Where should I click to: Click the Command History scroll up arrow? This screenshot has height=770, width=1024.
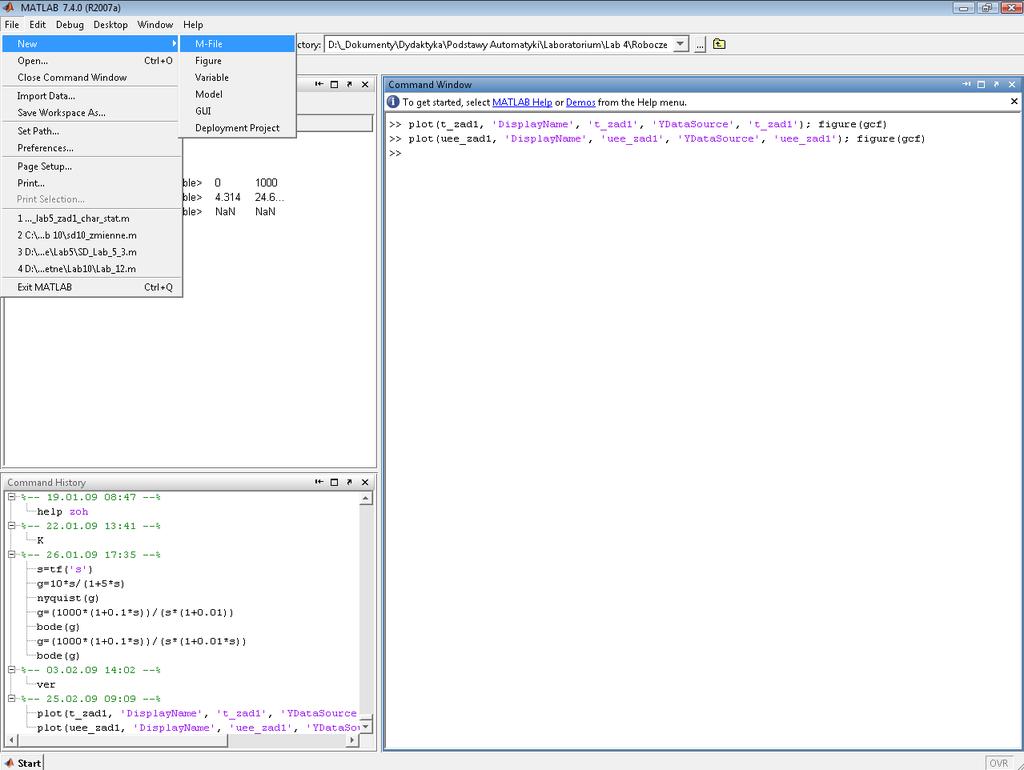(x=366, y=499)
